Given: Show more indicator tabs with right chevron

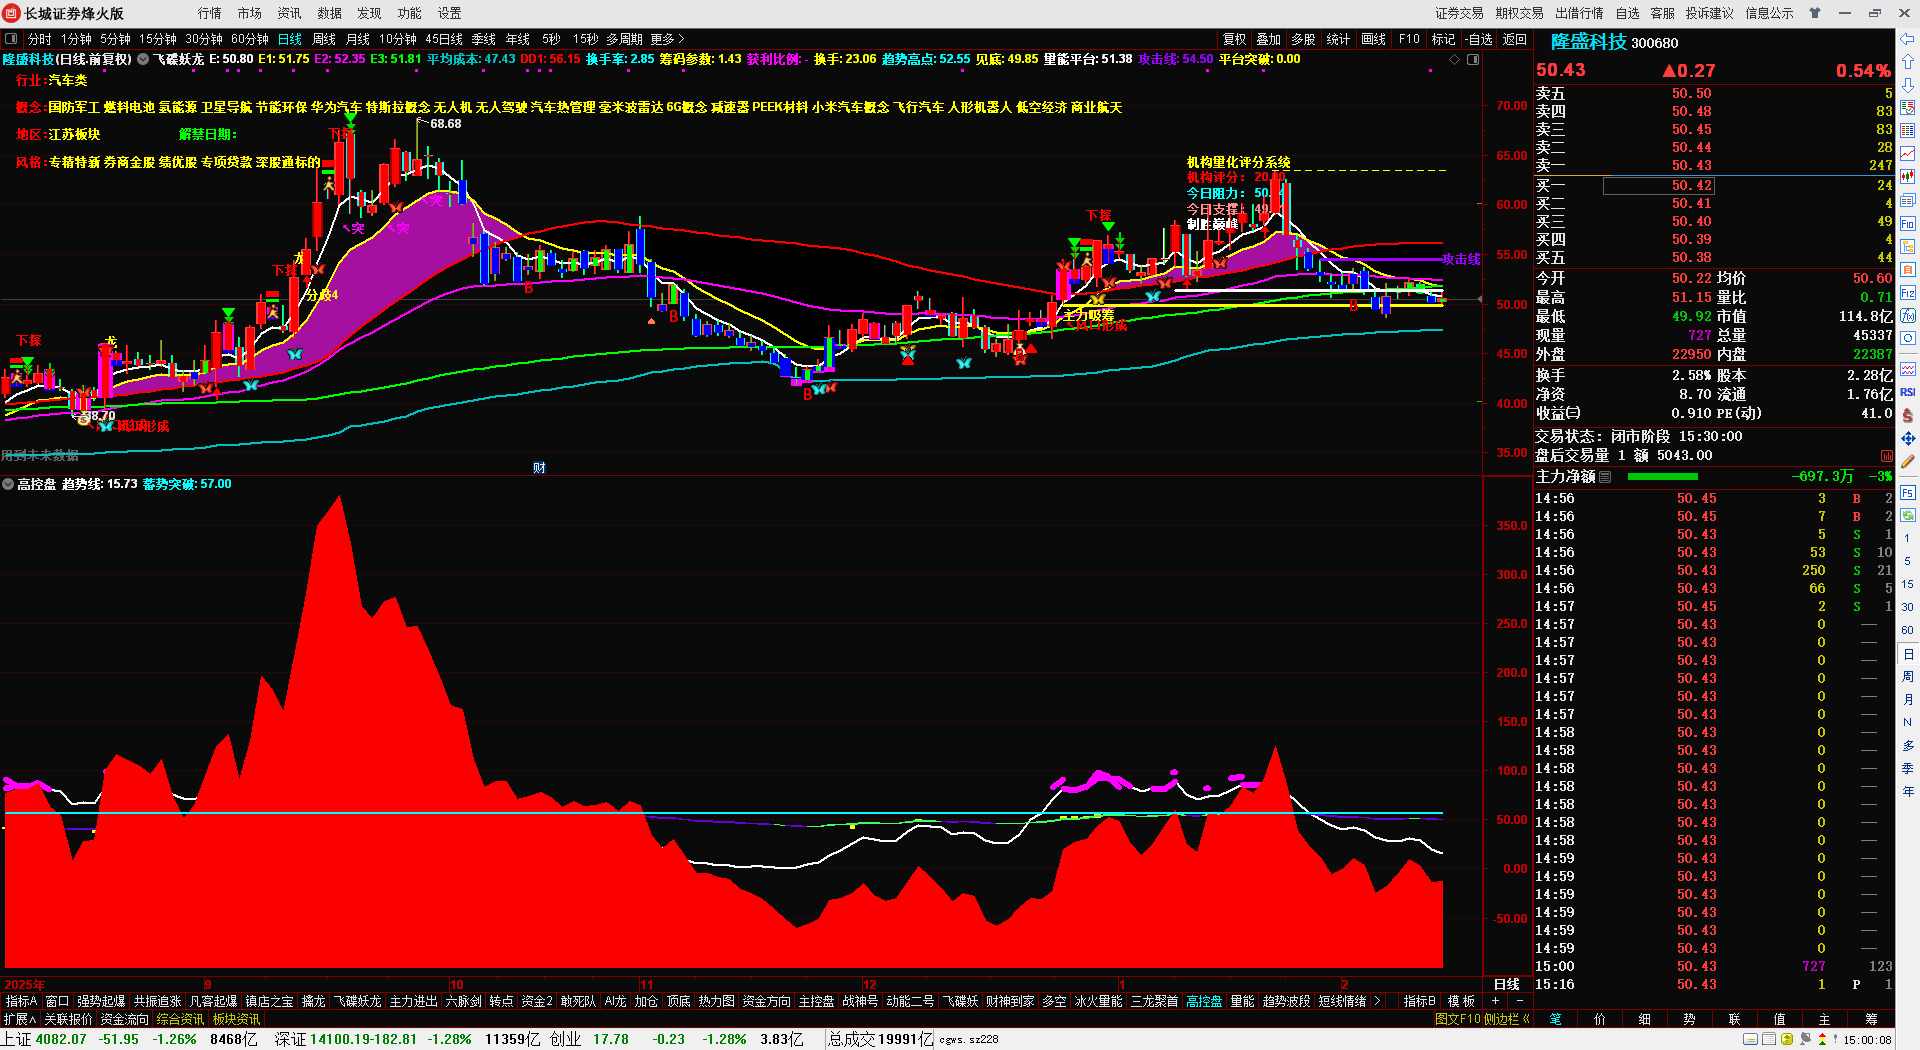Looking at the screenshot, I should [1378, 1001].
